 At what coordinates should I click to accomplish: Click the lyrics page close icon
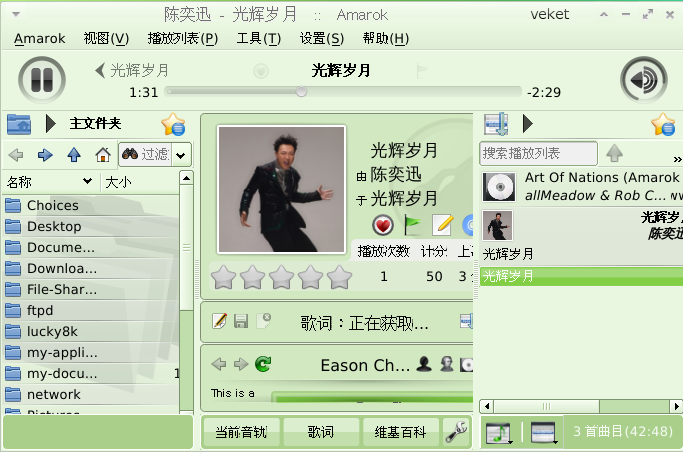point(264,320)
